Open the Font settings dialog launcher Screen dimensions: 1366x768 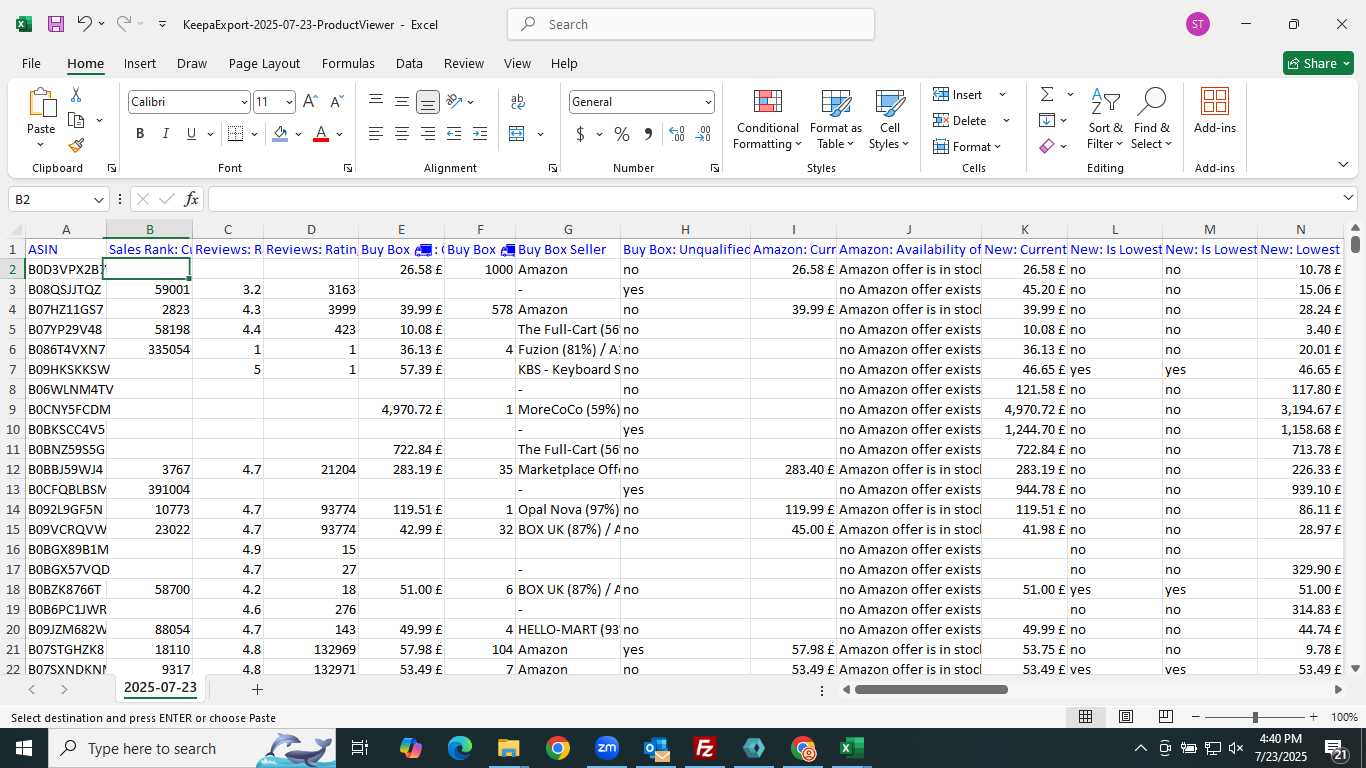(x=348, y=168)
